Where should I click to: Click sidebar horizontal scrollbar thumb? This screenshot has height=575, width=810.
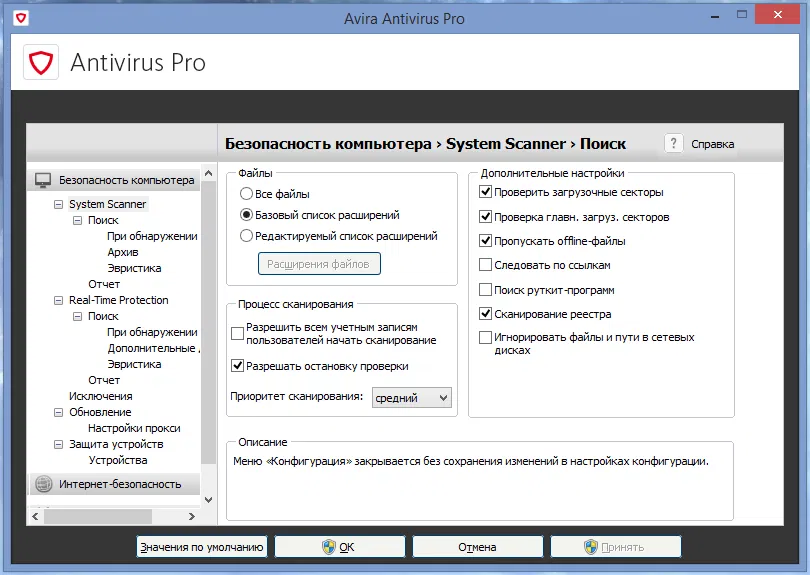(x=98, y=516)
